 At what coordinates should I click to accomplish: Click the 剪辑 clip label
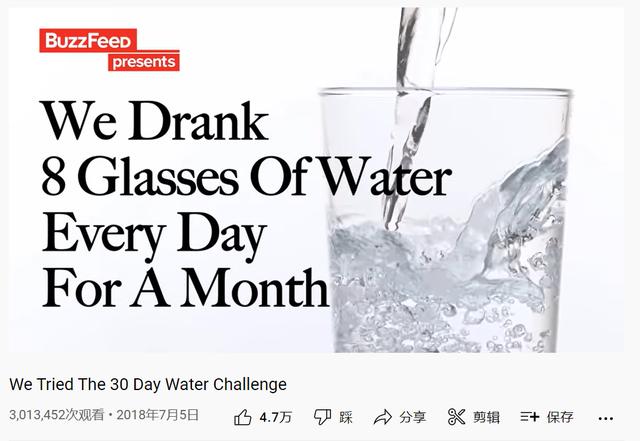(x=487, y=417)
